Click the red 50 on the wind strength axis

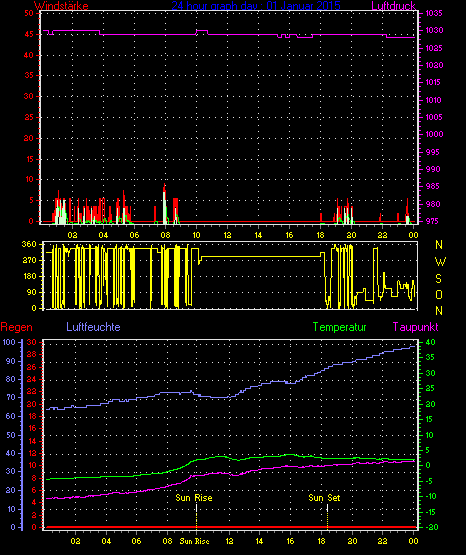click(29, 13)
